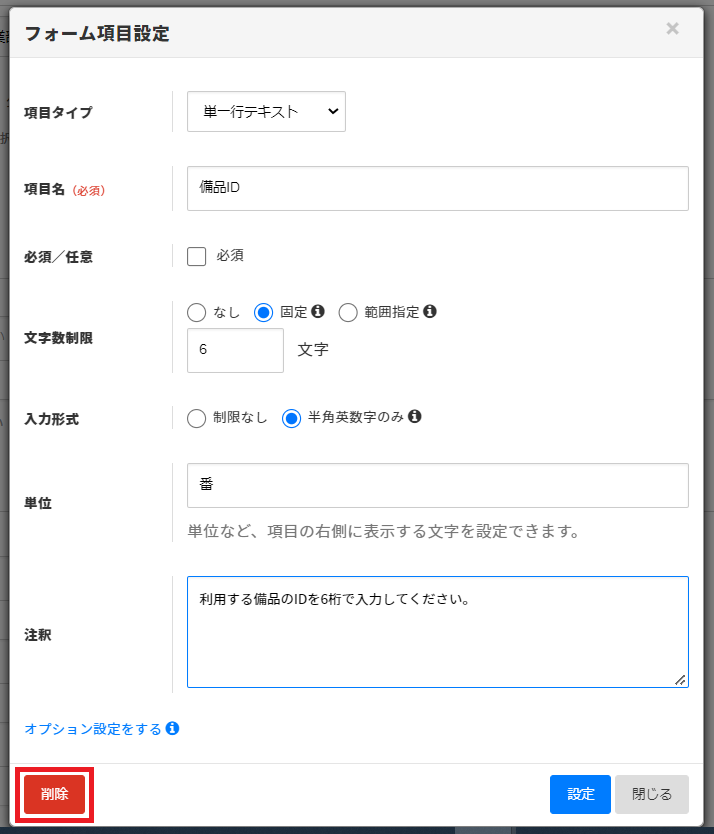Select the なし character limit radio button
This screenshot has width=714, height=834.
pyautogui.click(x=197, y=312)
